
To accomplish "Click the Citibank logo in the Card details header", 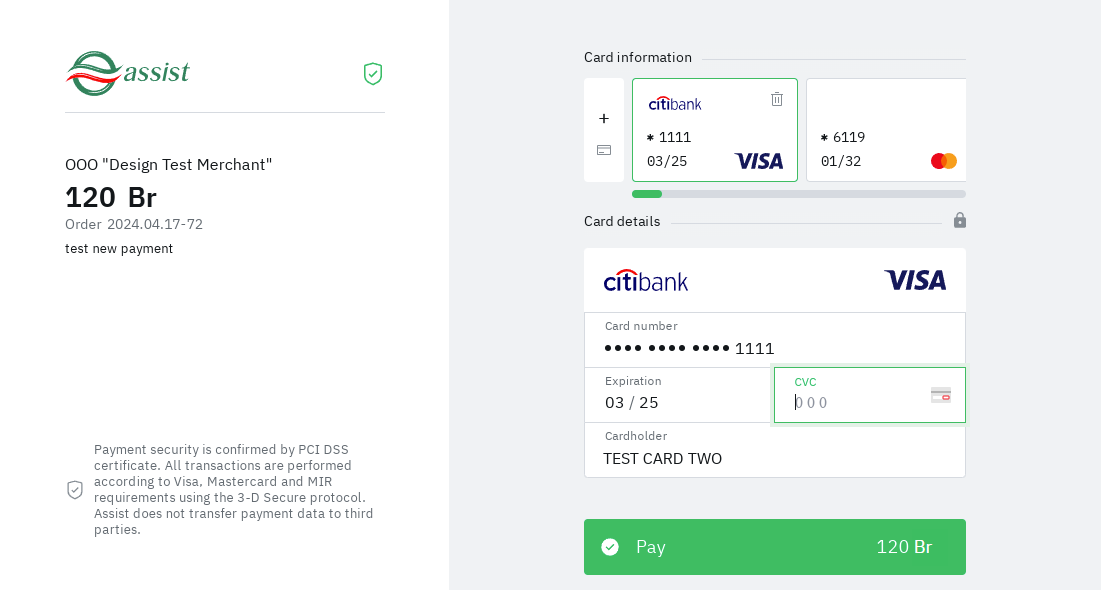I will [x=646, y=280].
